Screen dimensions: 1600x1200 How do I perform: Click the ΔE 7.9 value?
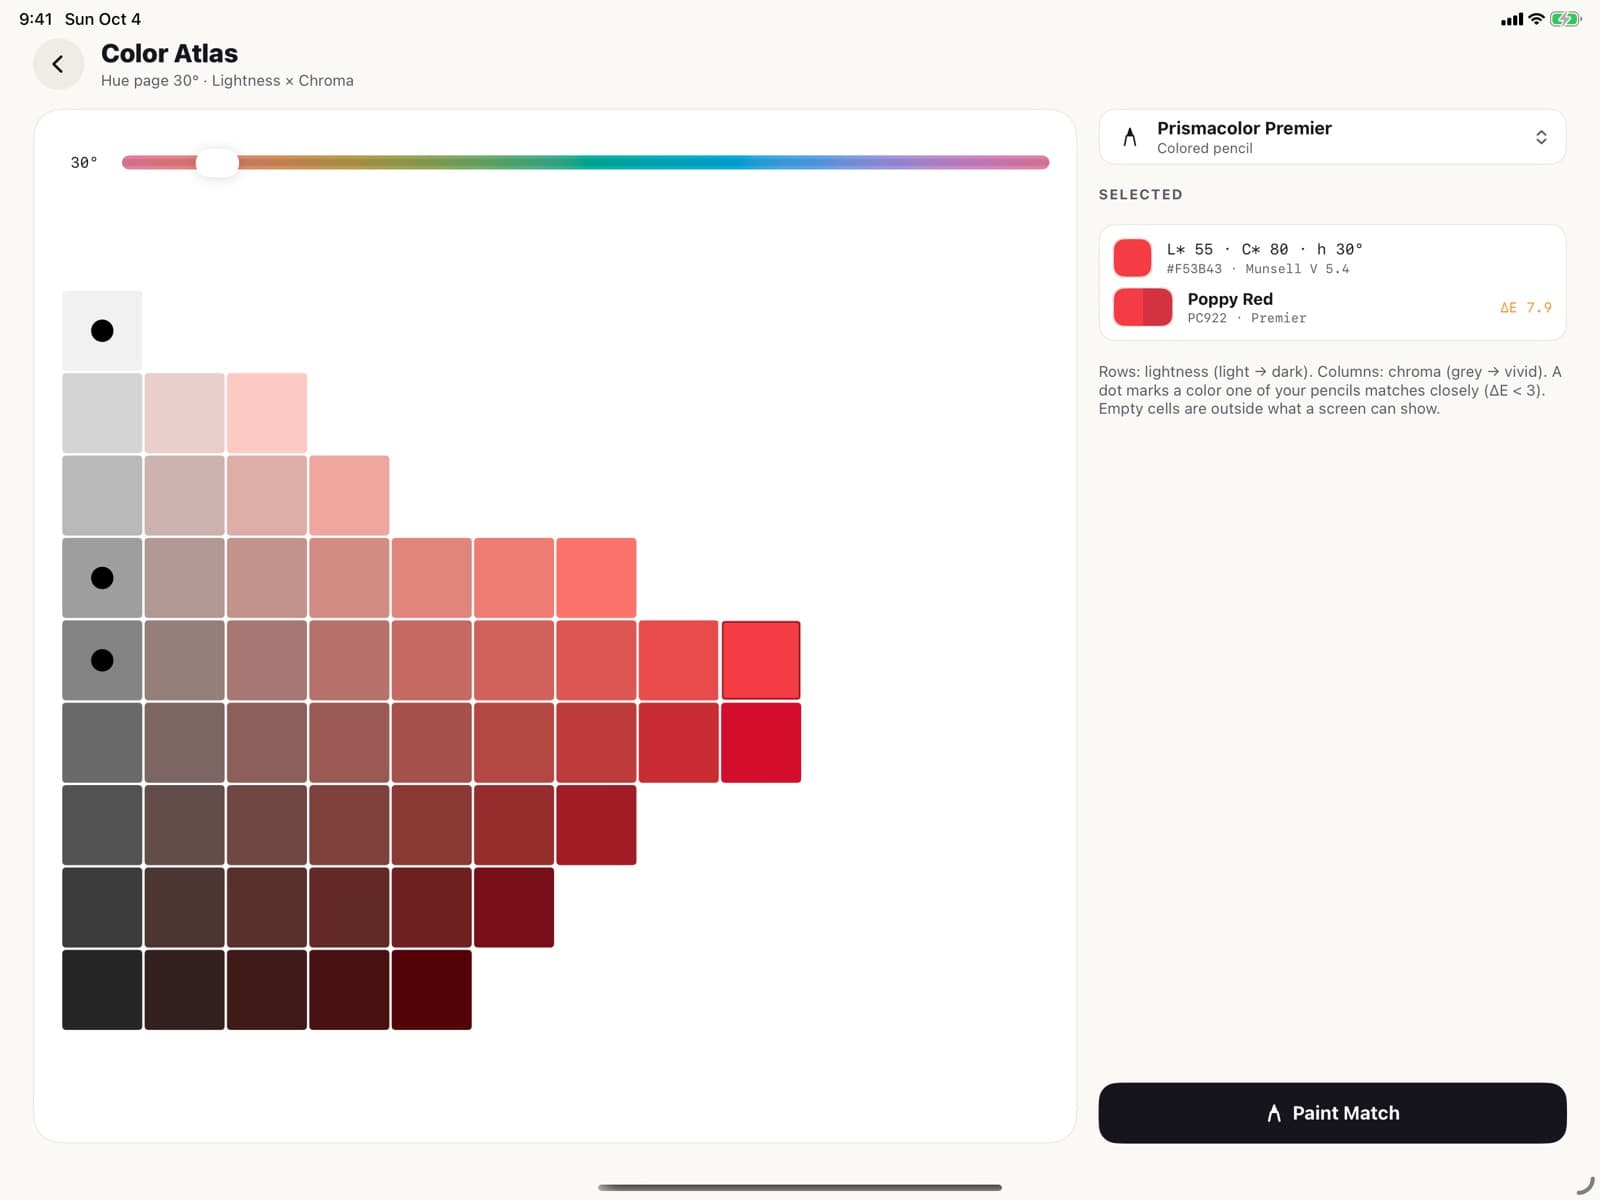pos(1526,308)
